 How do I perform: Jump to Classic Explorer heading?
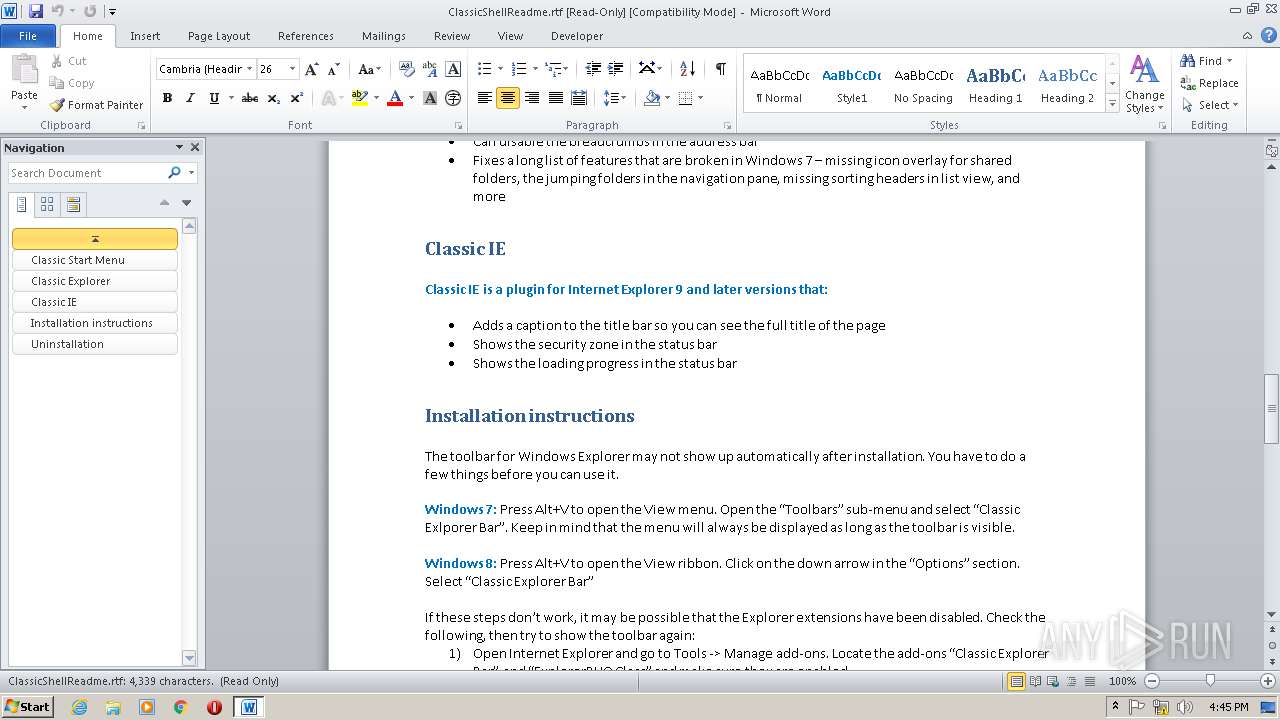coord(95,281)
